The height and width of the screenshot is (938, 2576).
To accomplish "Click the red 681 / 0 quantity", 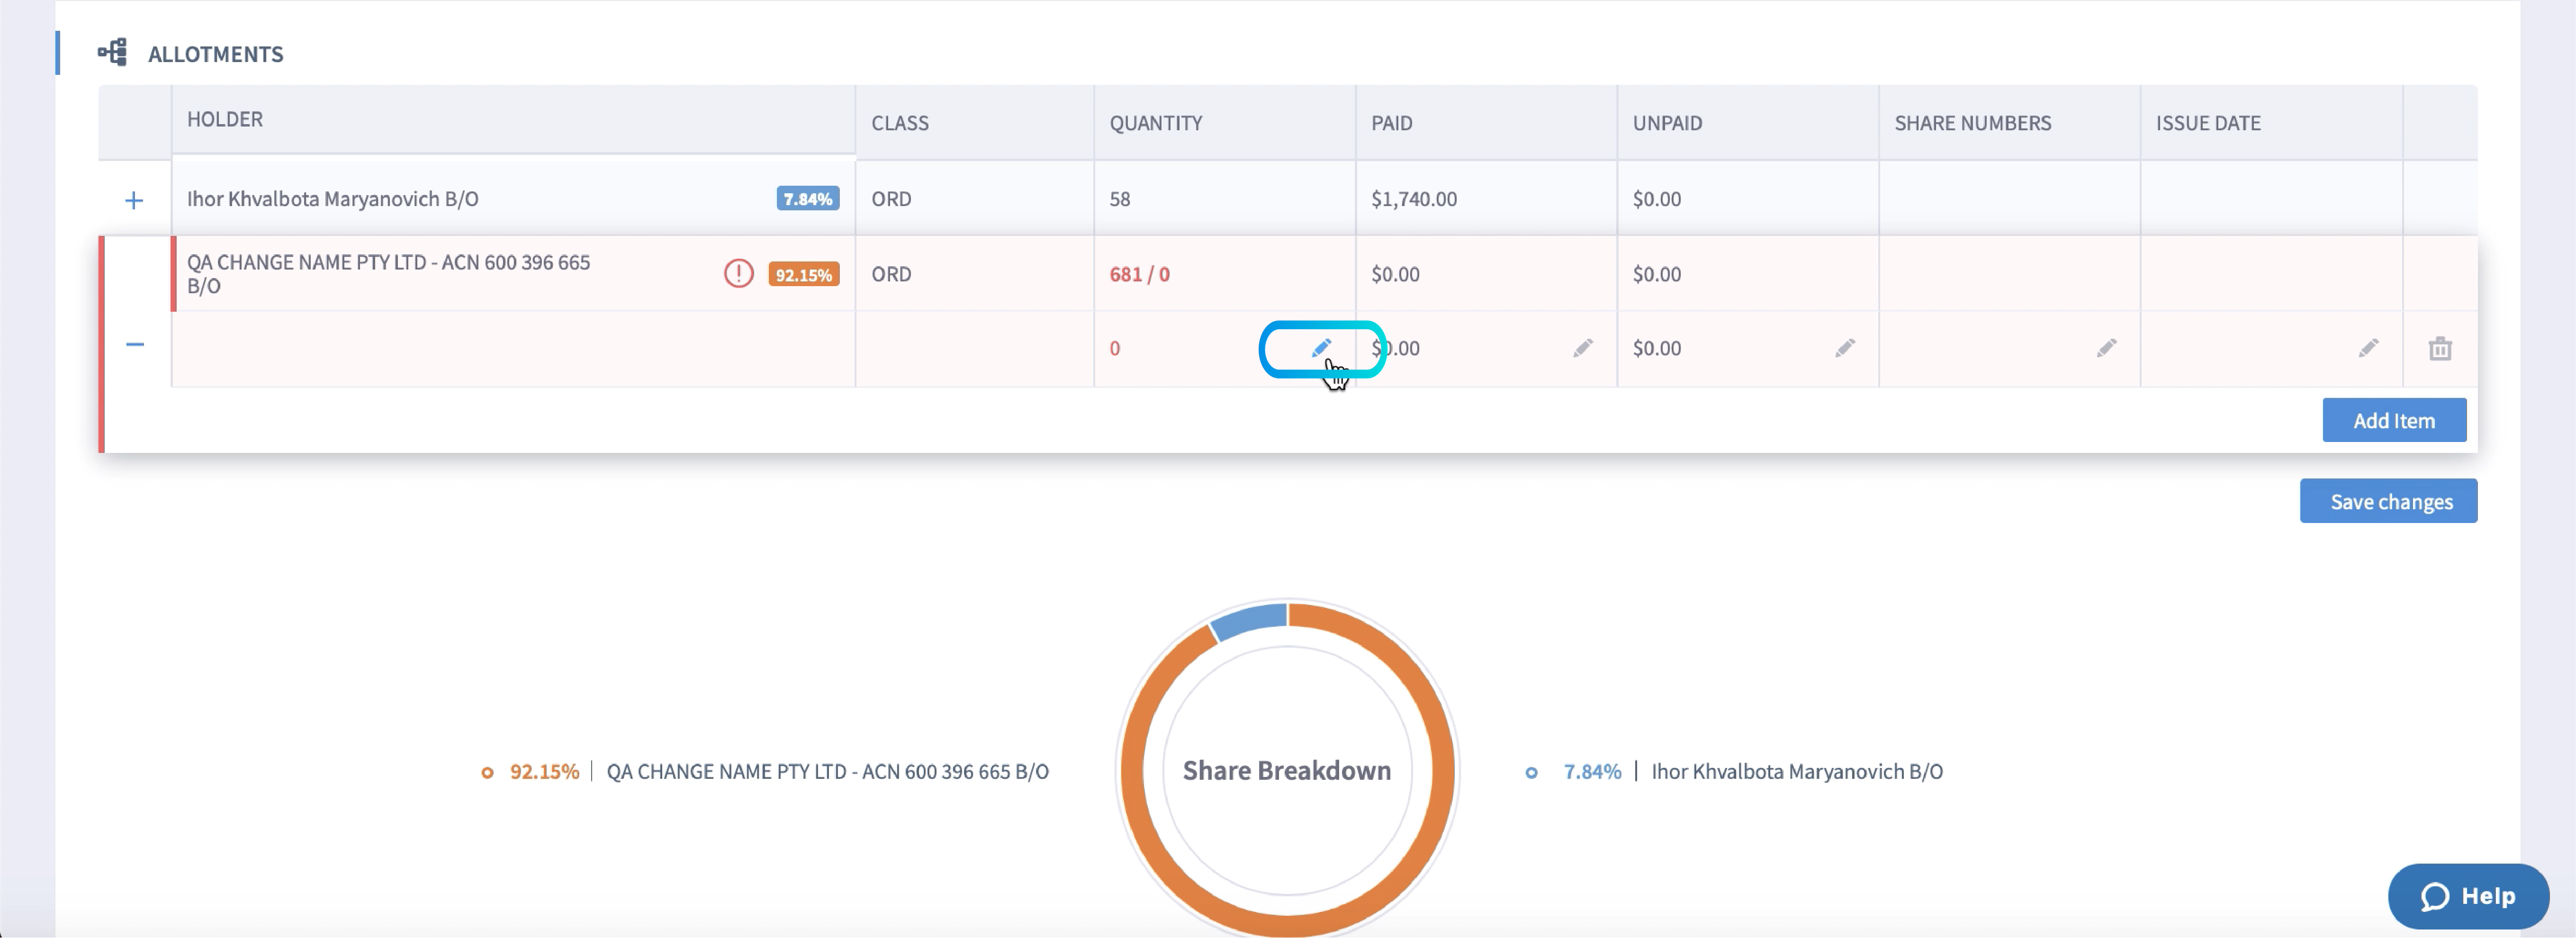I will tap(1140, 274).
